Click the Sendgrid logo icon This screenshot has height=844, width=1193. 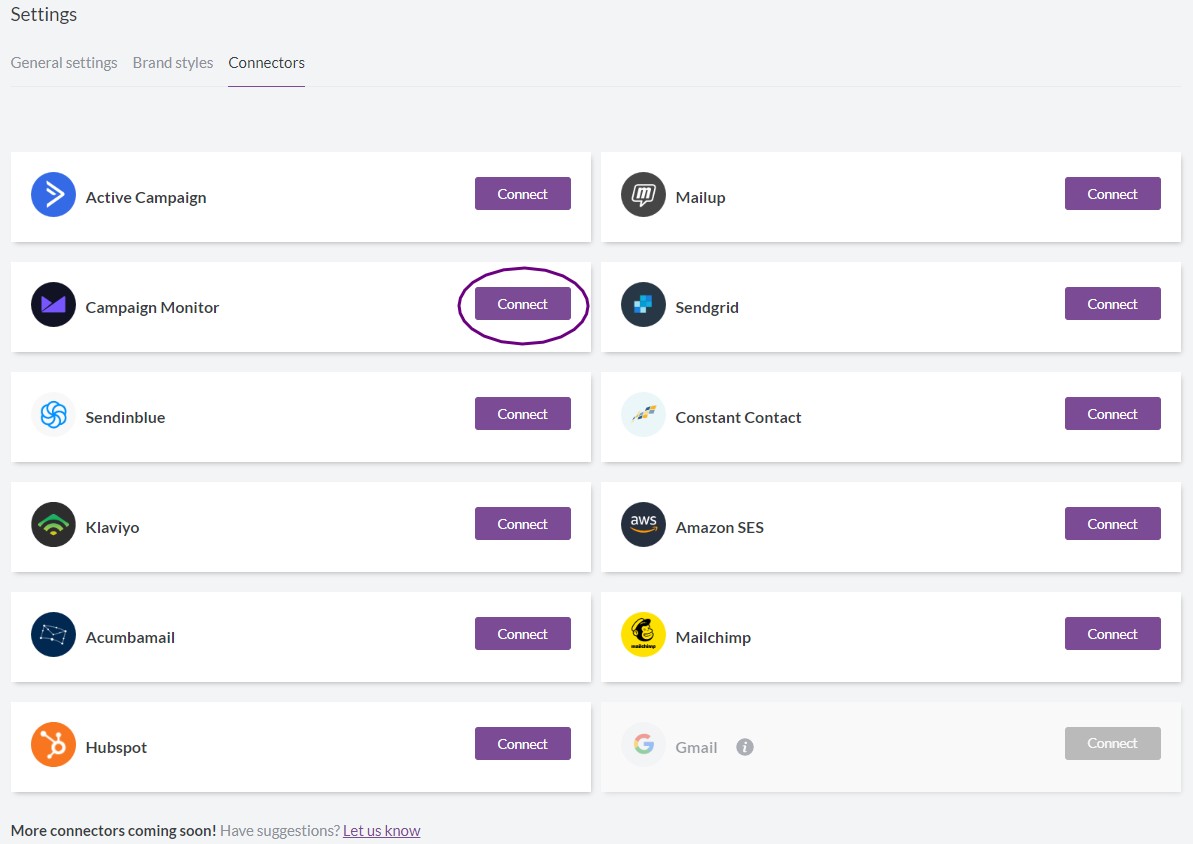pos(644,304)
